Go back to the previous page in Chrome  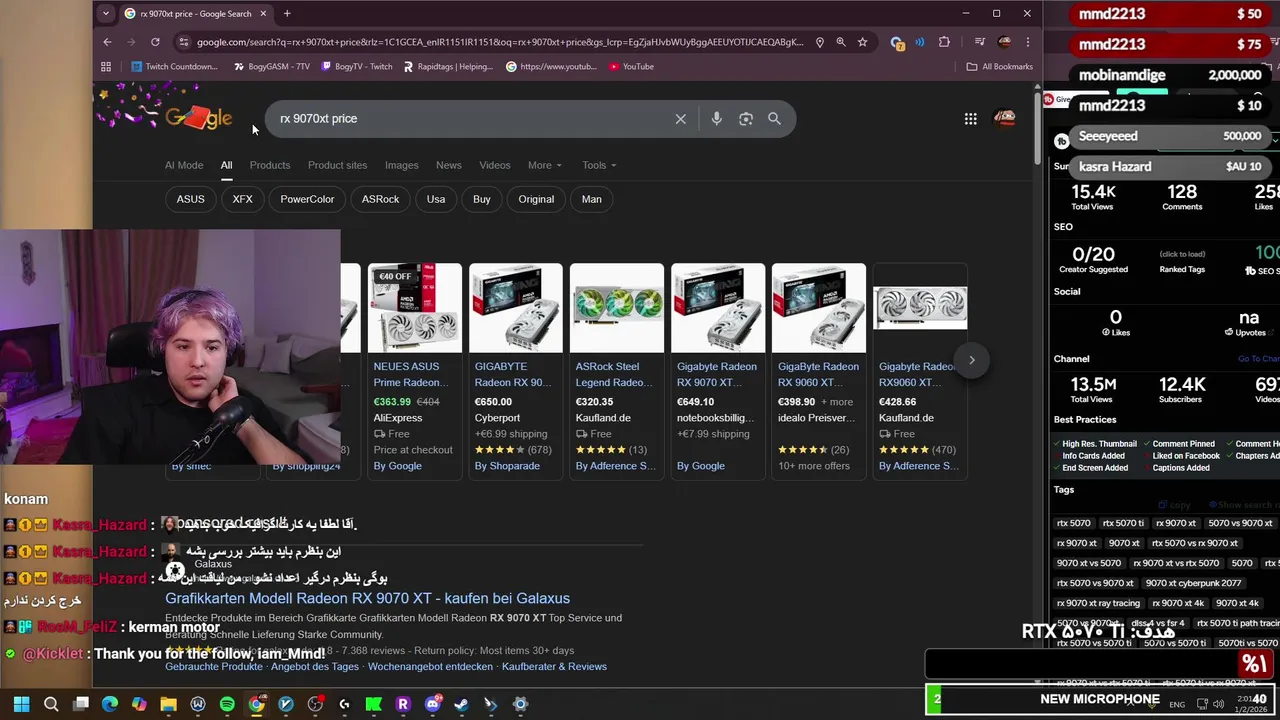(x=107, y=42)
